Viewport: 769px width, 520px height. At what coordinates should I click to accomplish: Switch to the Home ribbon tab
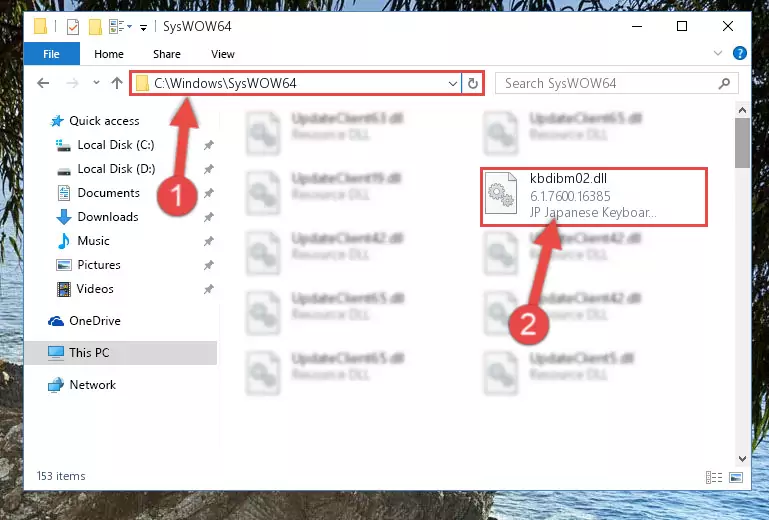pos(109,54)
